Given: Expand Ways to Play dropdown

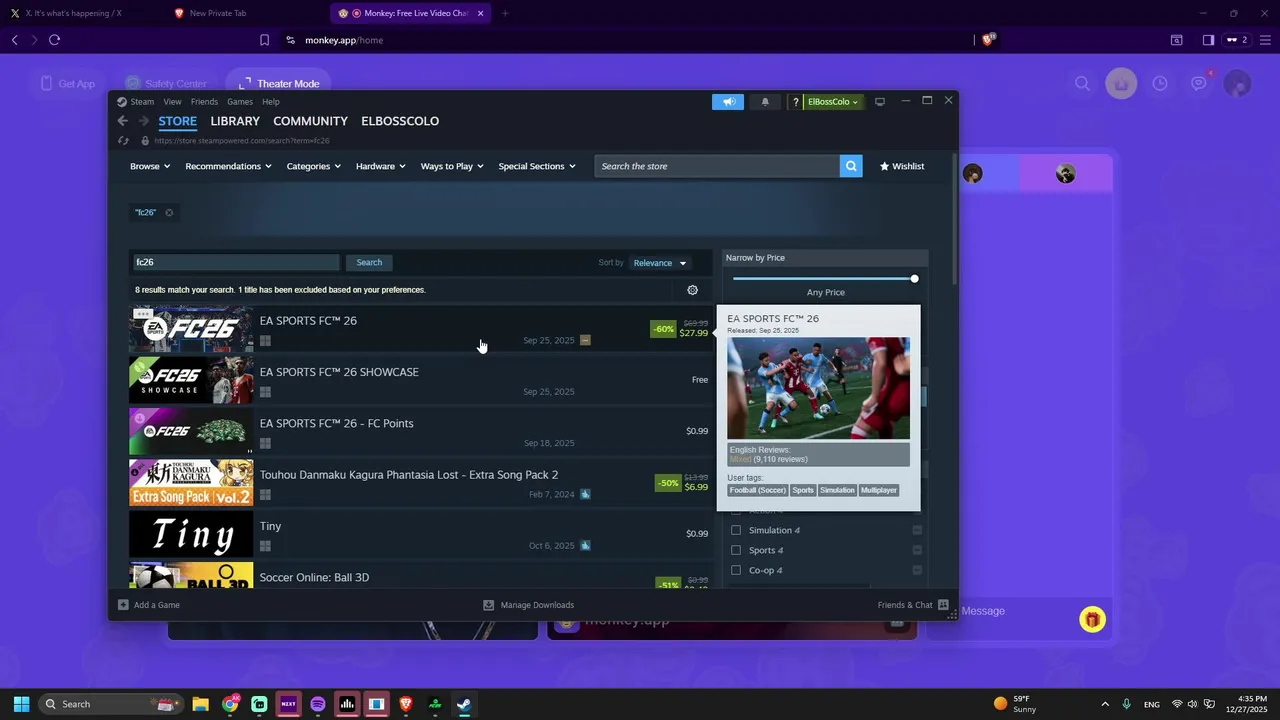Looking at the screenshot, I should (x=452, y=166).
